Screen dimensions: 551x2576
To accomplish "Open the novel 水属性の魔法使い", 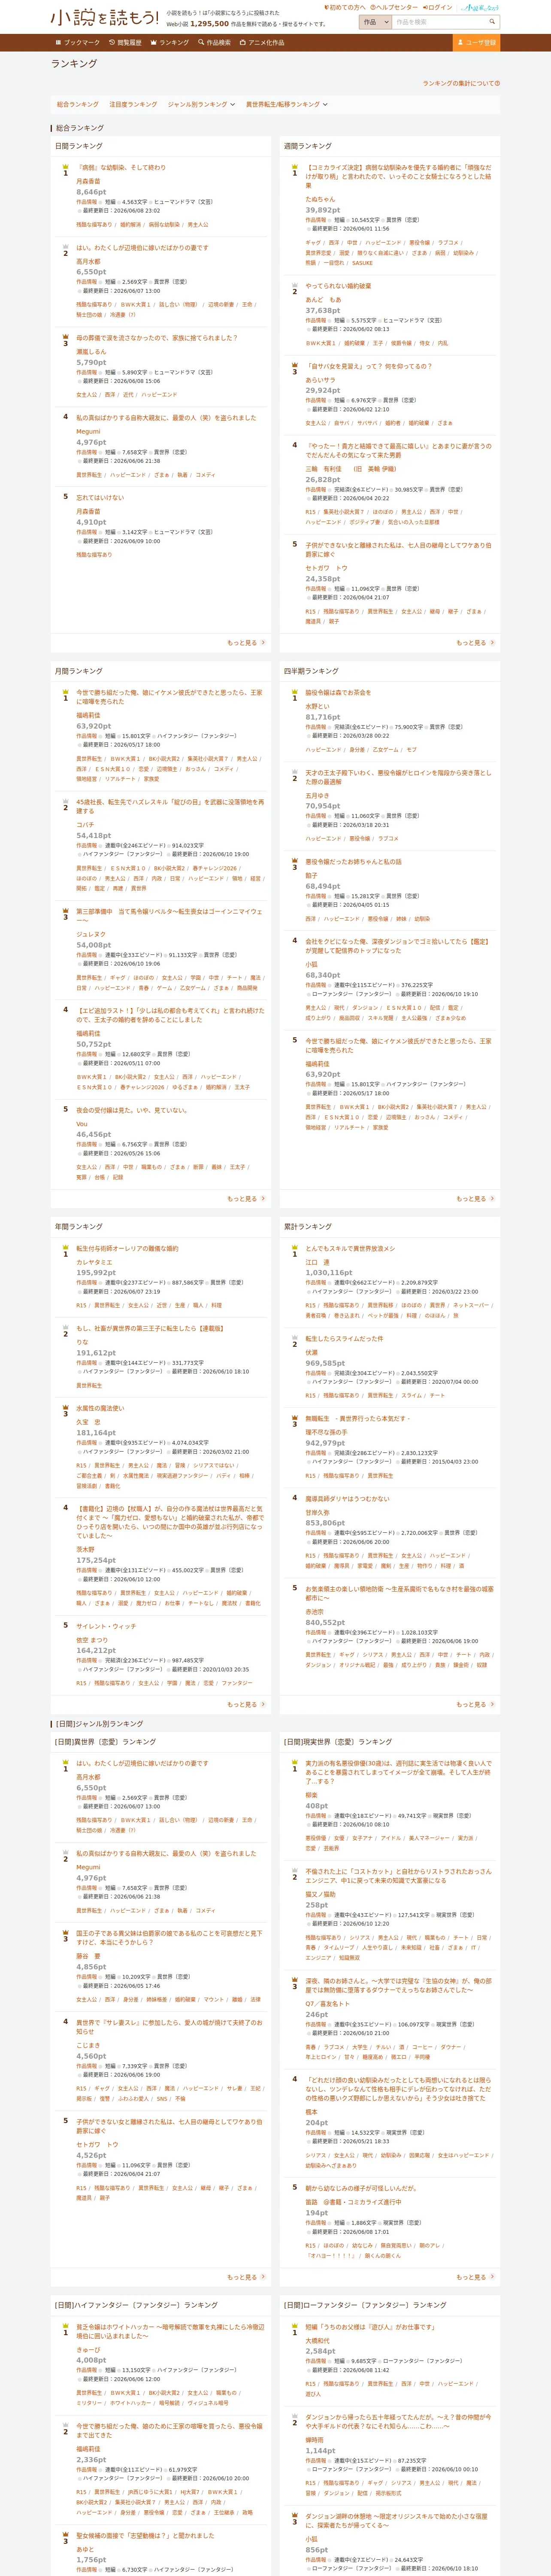I will [100, 1408].
